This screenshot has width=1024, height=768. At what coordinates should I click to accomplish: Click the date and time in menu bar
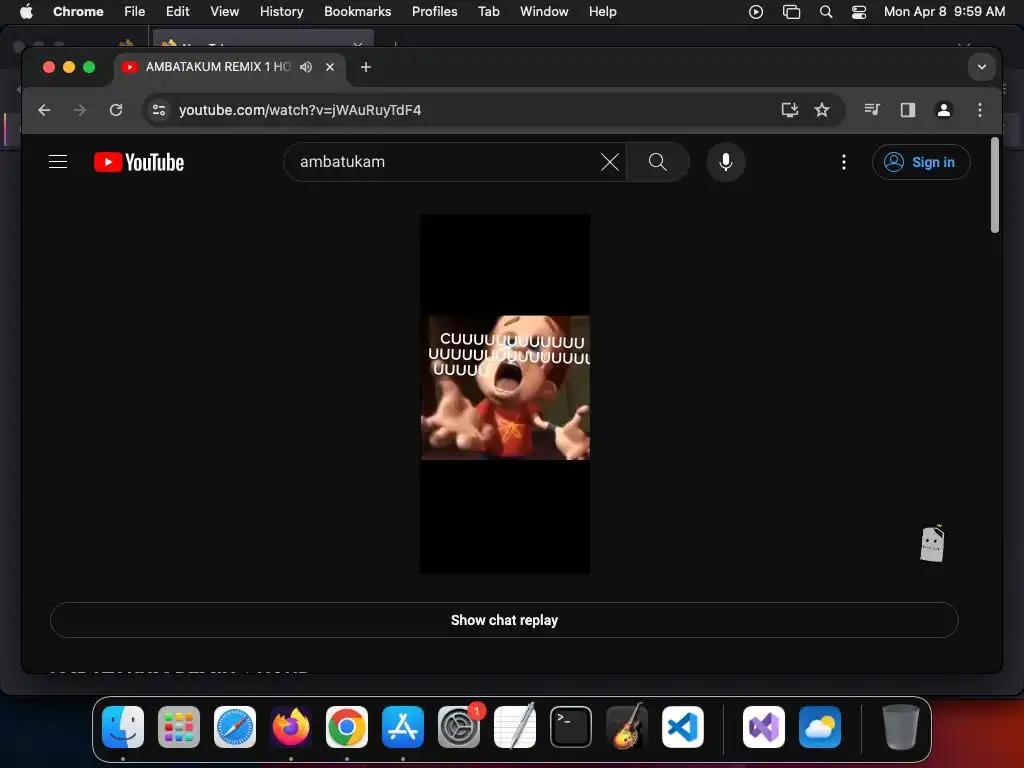(x=944, y=11)
